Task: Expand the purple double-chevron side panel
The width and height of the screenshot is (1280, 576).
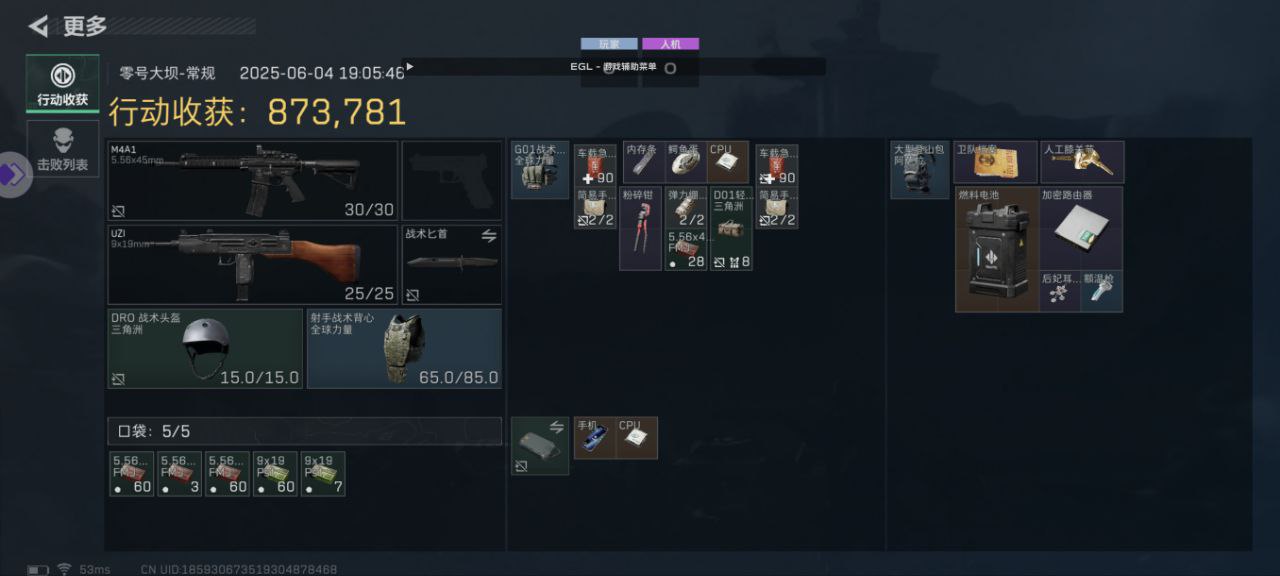Action: (x=14, y=175)
